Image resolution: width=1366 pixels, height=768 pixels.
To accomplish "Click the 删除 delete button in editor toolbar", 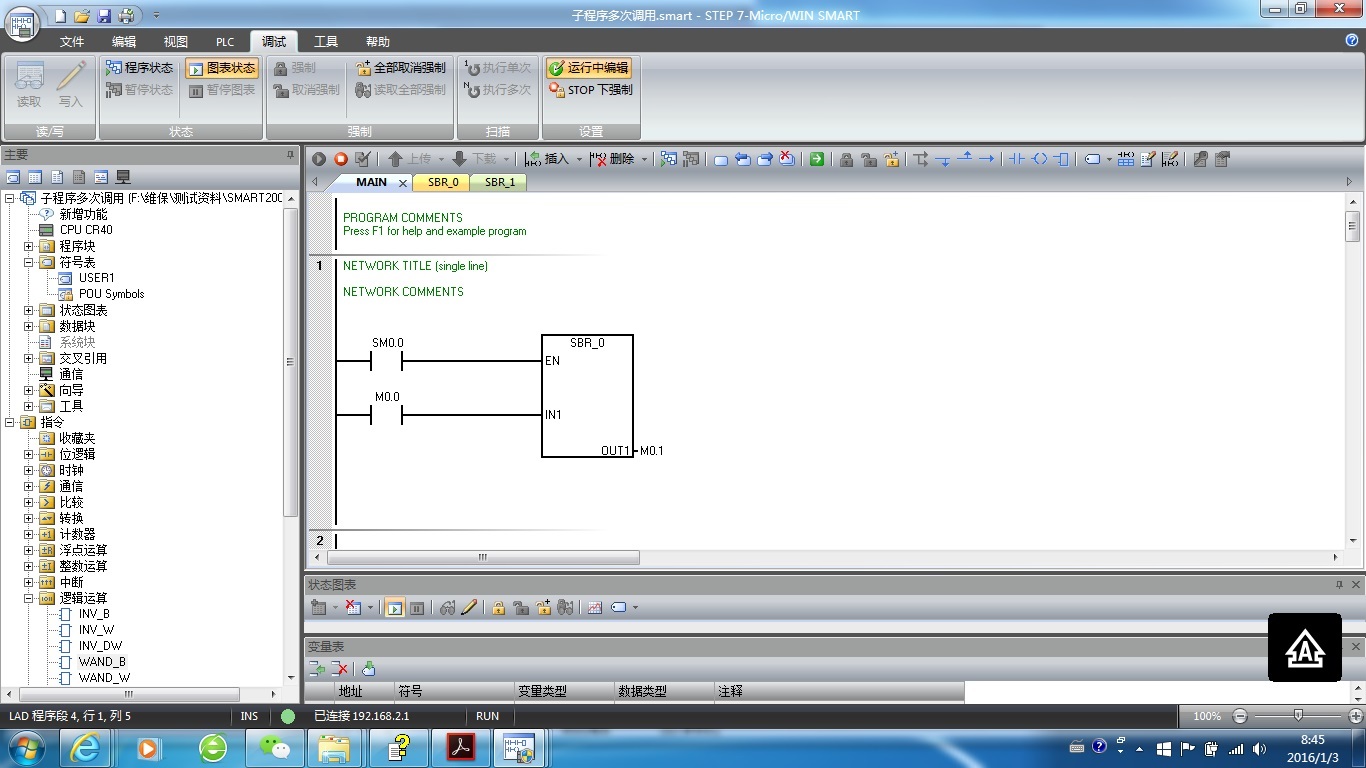I will coord(613,159).
